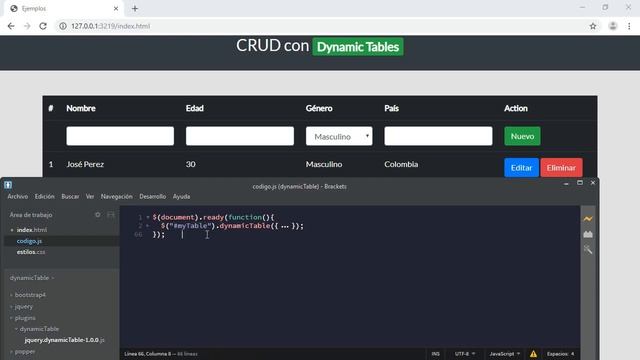Open the Ayuda menu in Brackets
The image size is (640, 360).
[x=181, y=196]
